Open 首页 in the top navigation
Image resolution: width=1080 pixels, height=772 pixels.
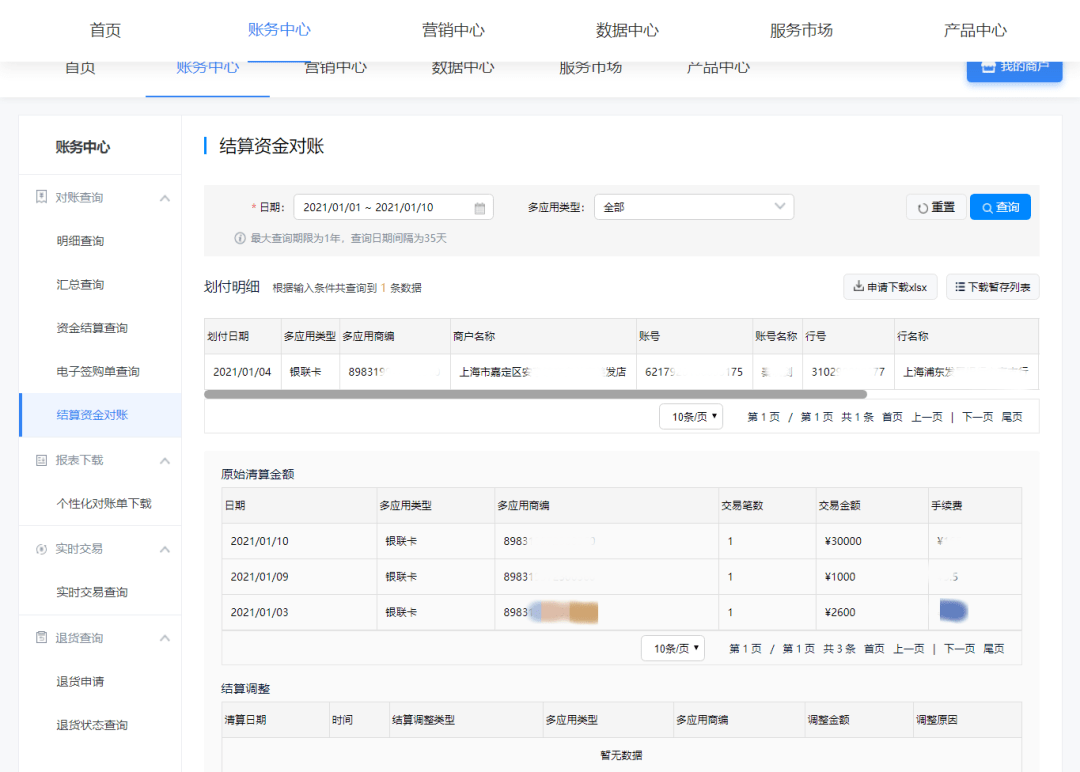tap(105, 30)
